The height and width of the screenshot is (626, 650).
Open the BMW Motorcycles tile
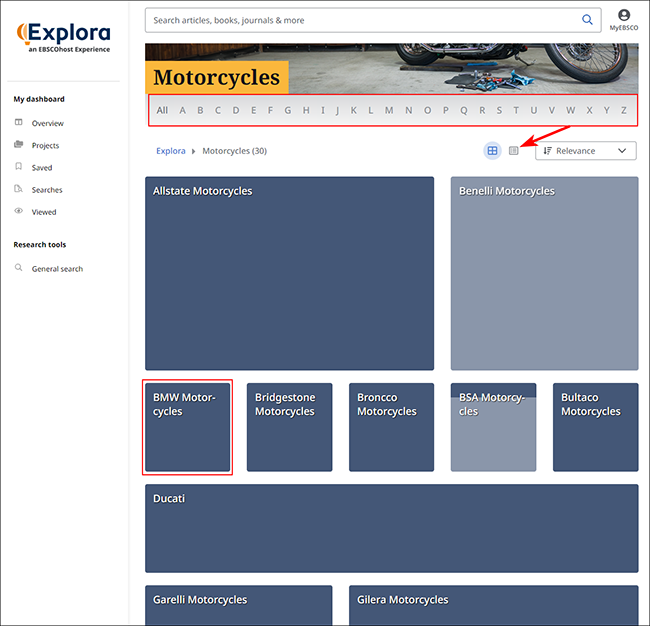click(x=187, y=427)
